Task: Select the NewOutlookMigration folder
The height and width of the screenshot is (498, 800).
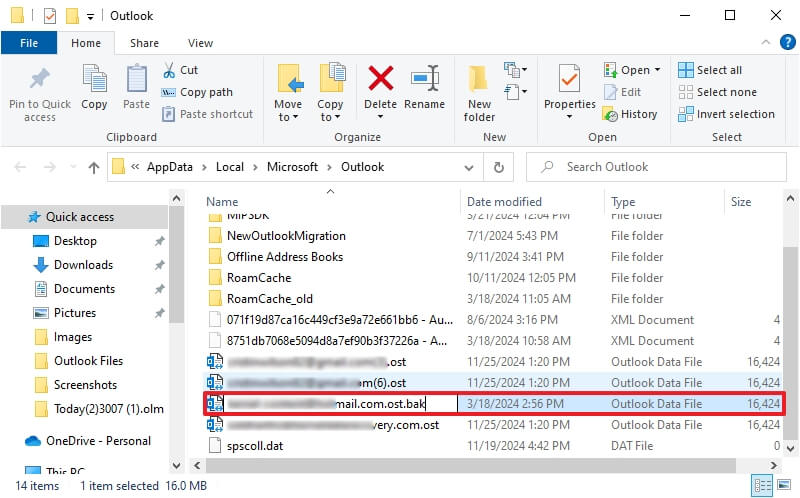Action: tap(286, 236)
